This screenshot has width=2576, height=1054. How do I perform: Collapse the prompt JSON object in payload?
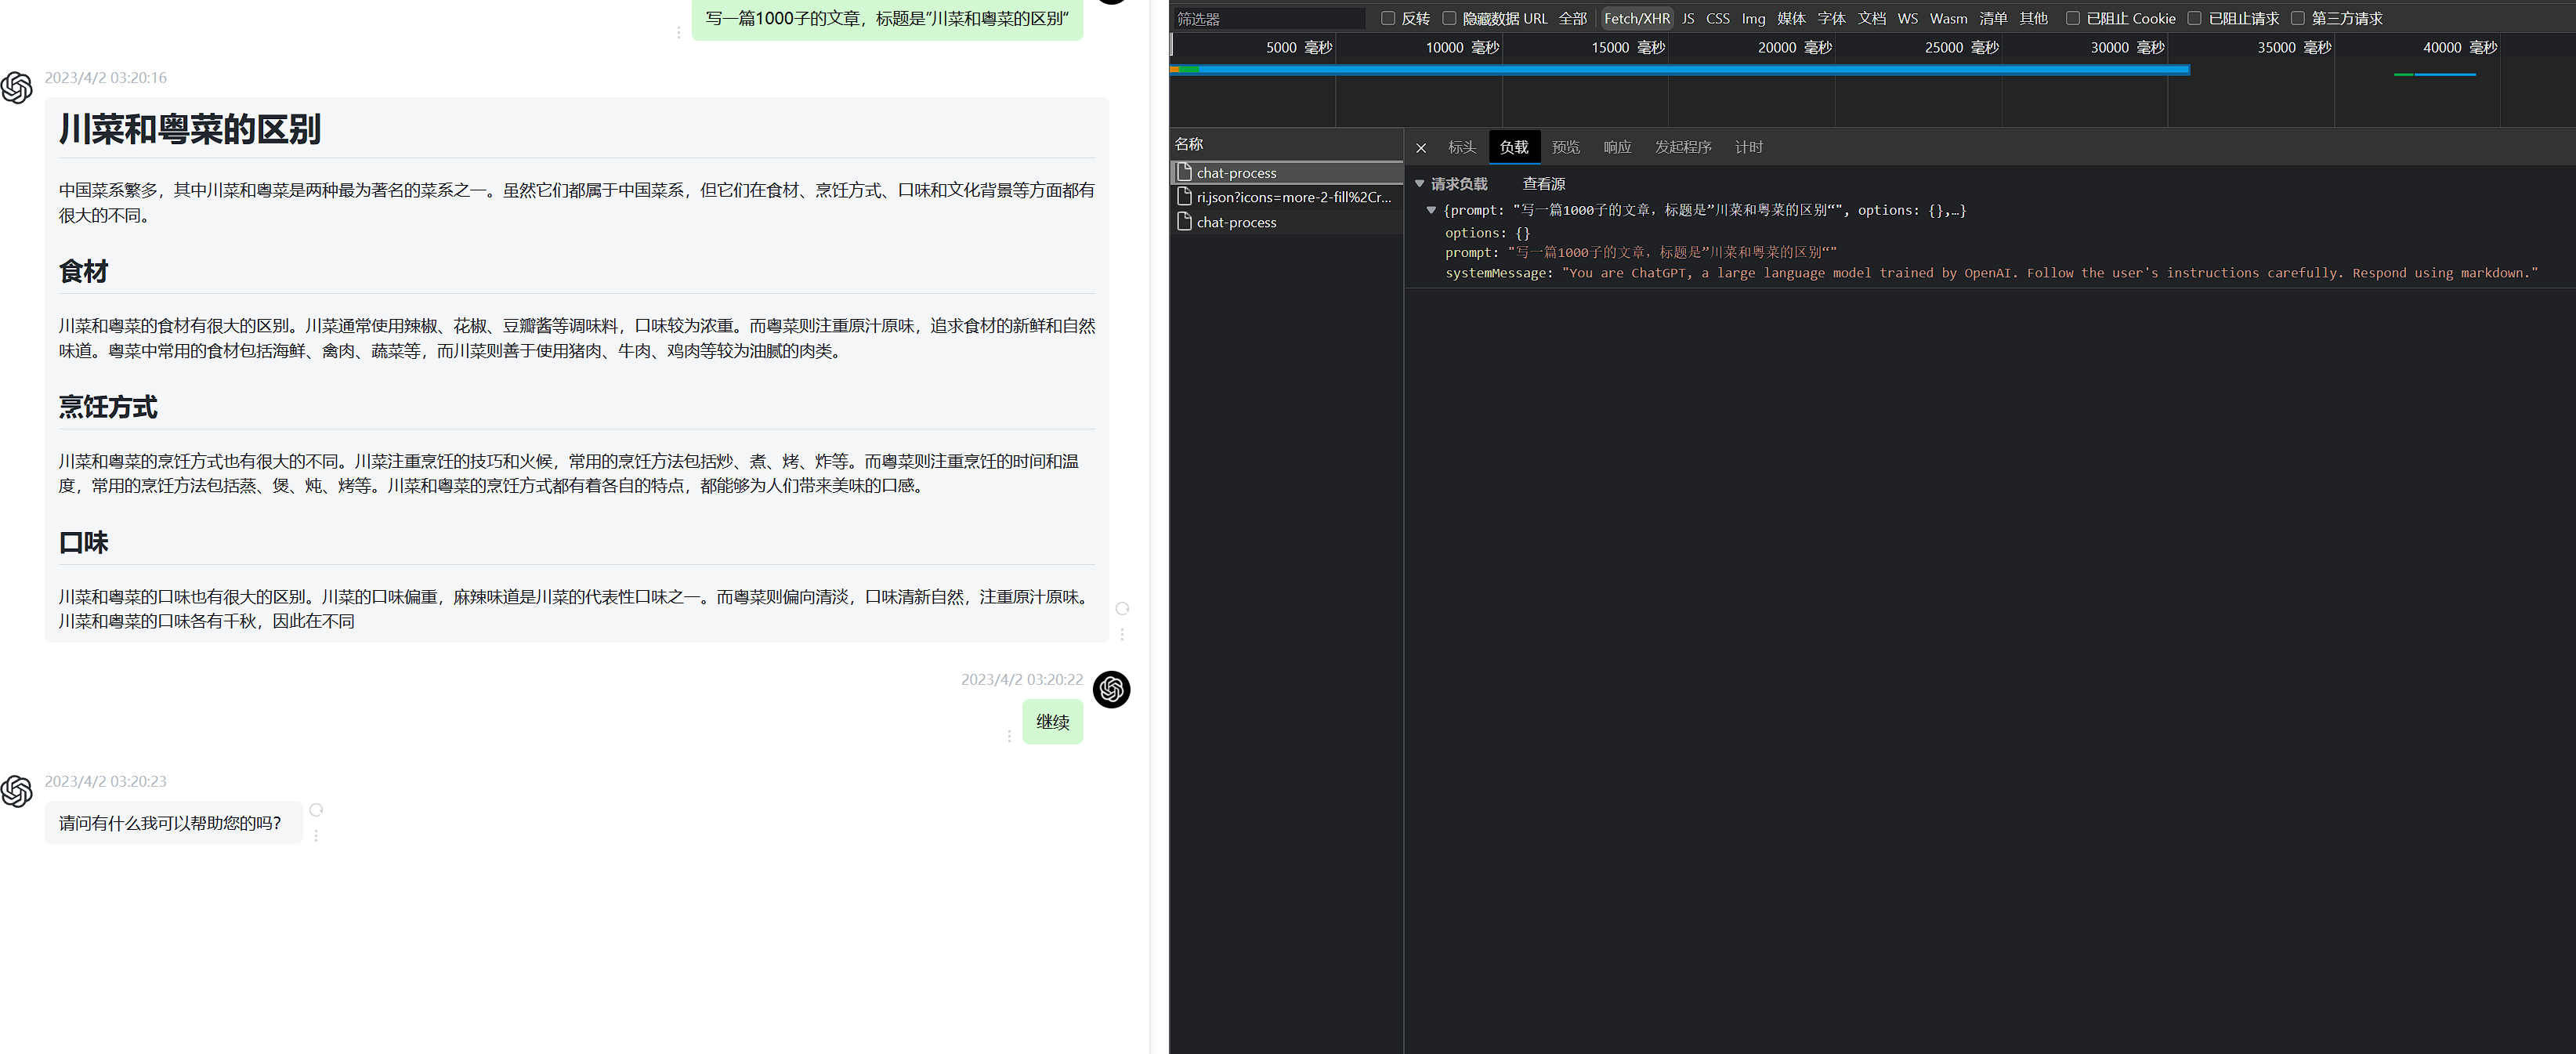tap(1432, 210)
